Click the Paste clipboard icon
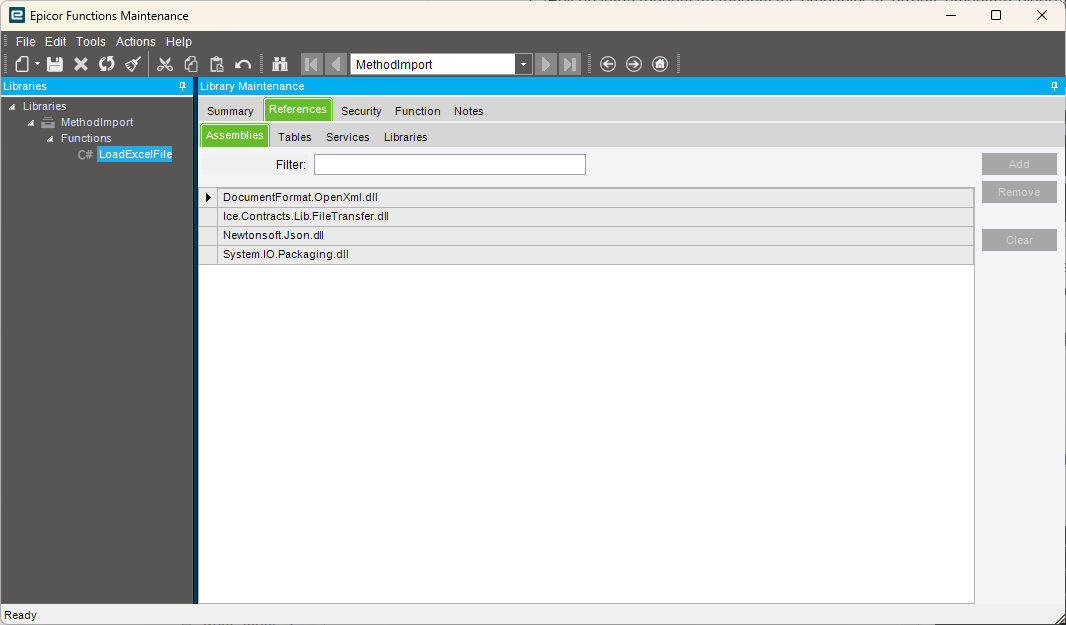Image resolution: width=1066 pixels, height=625 pixels. (217, 64)
